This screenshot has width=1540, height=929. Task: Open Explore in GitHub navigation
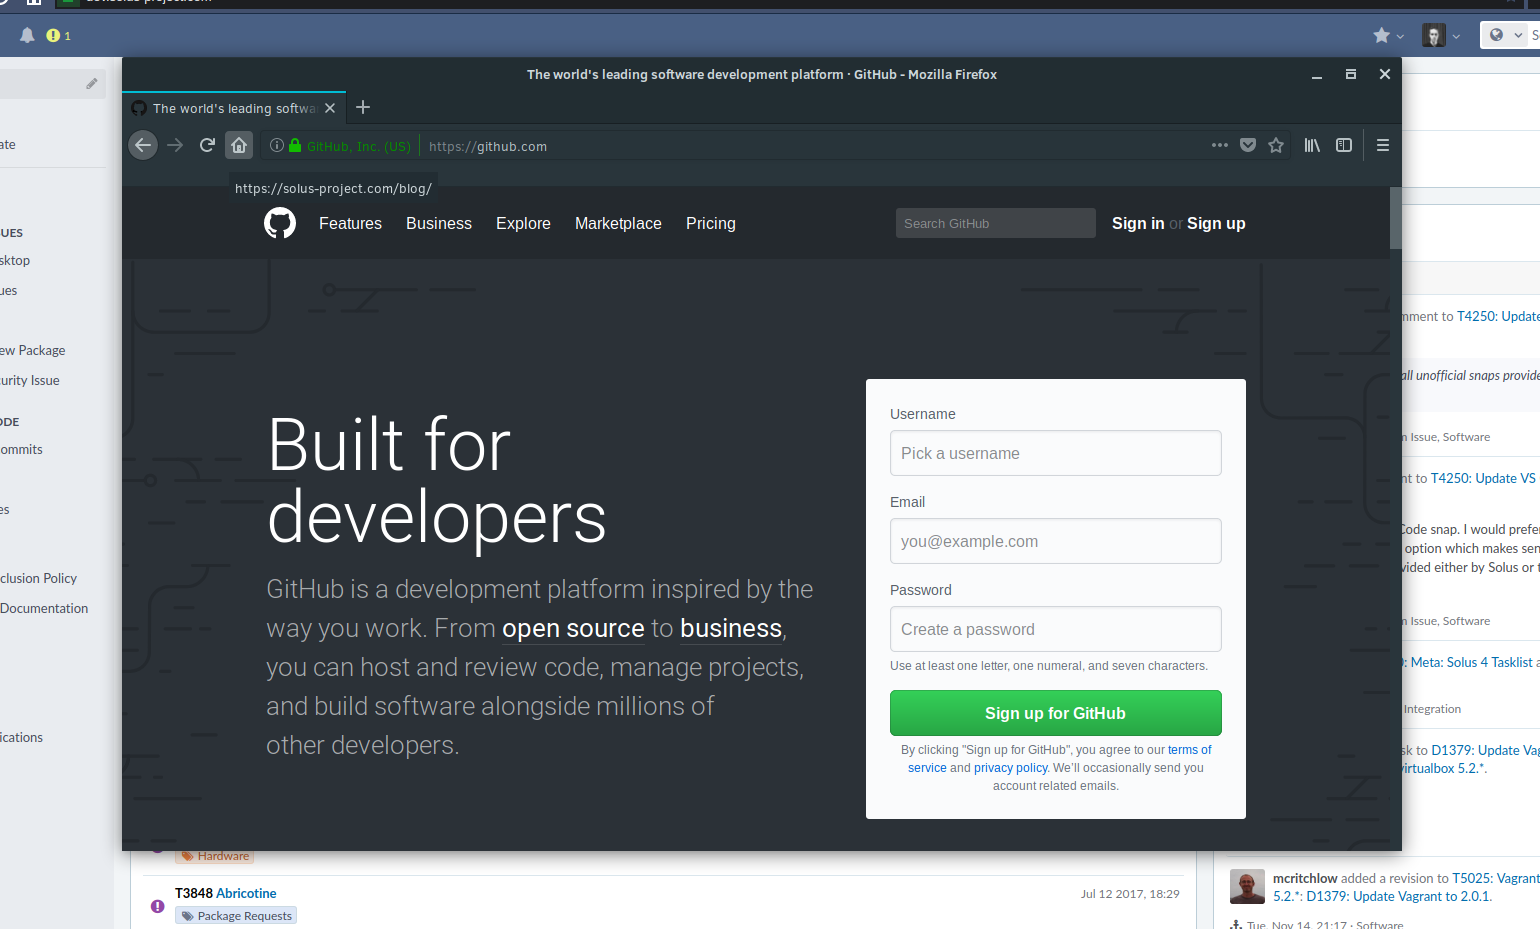coord(523,223)
